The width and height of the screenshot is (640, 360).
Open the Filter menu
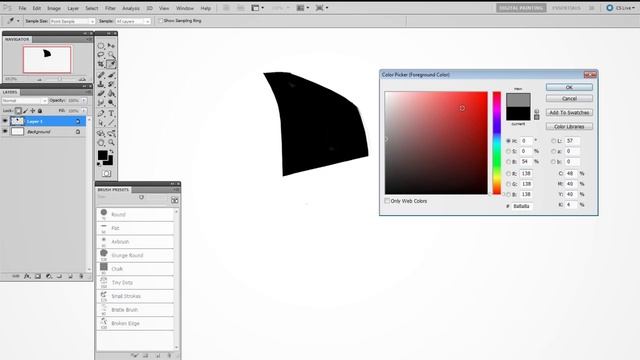tap(110, 8)
